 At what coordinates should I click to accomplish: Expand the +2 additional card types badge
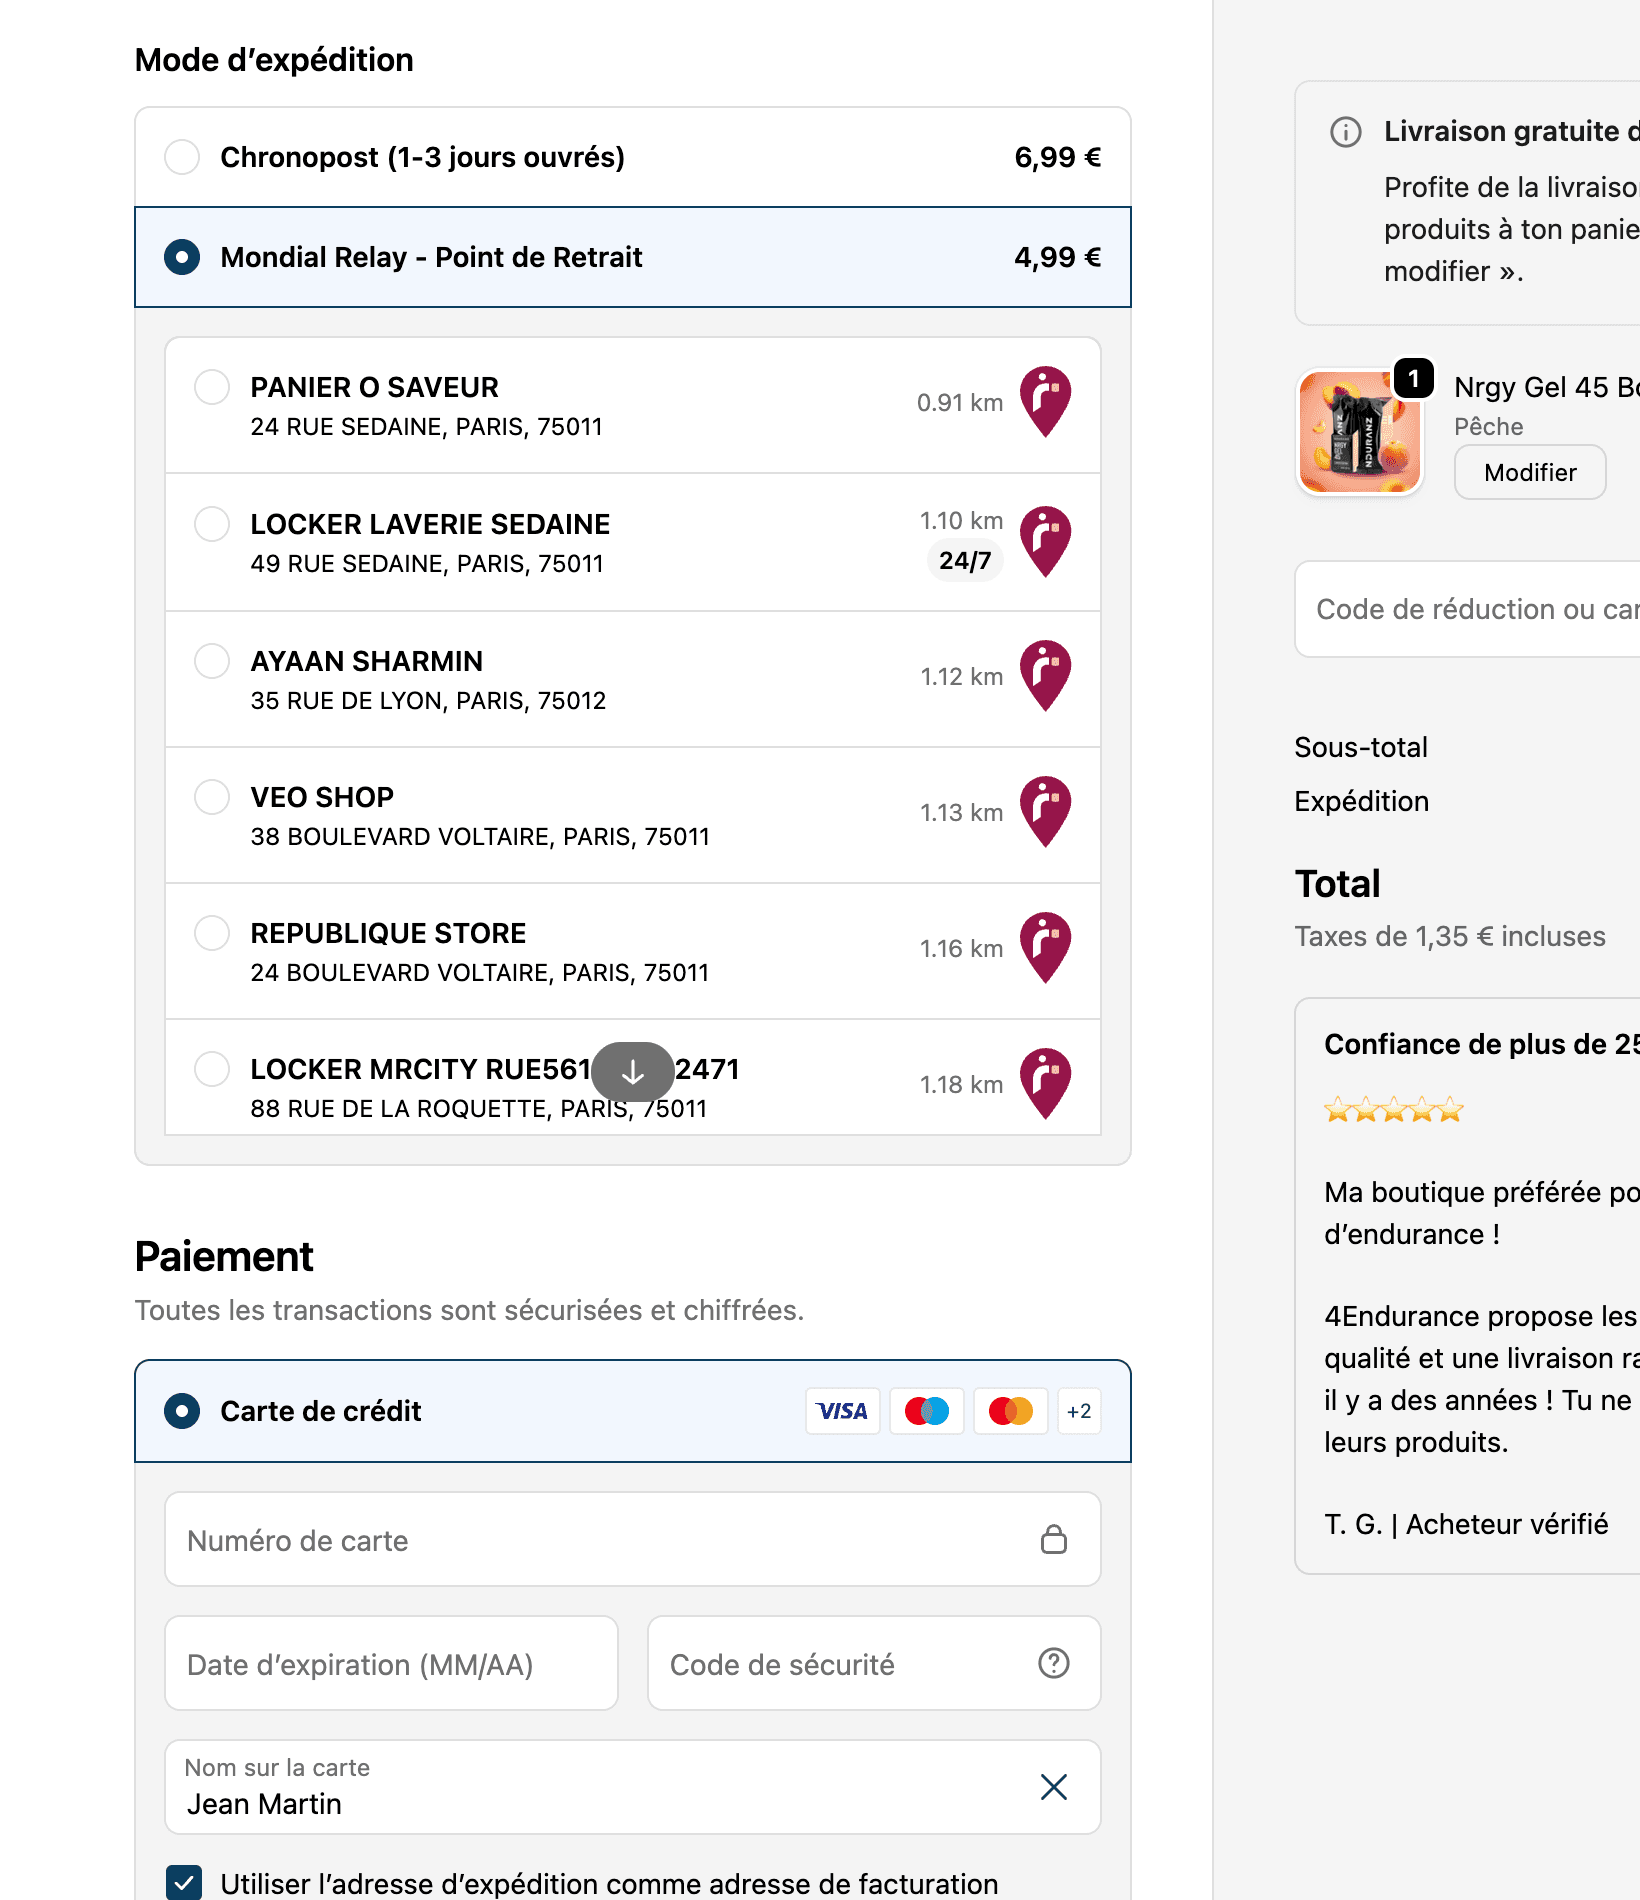click(1079, 1411)
